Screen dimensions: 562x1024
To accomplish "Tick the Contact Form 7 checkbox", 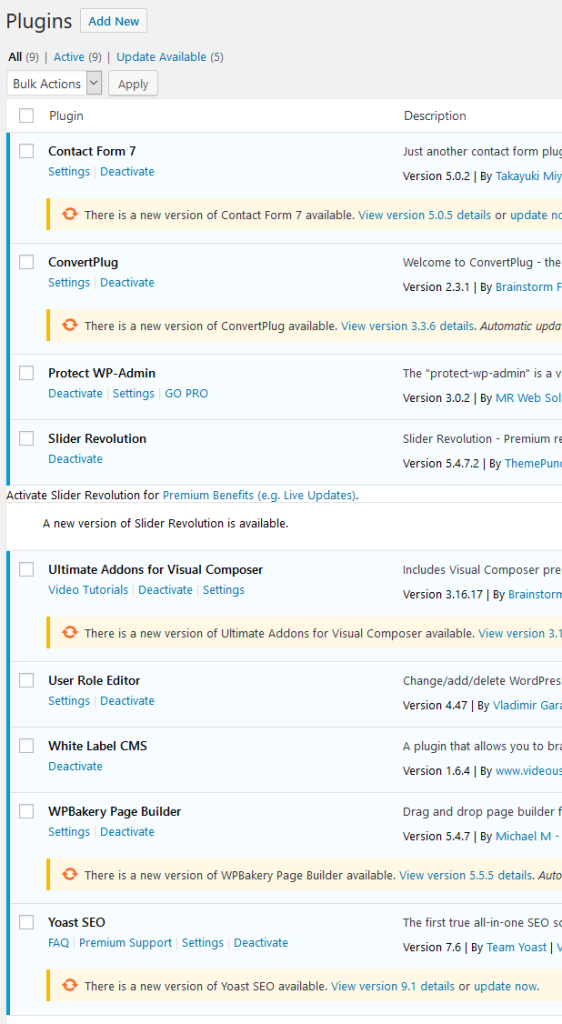I will tap(26, 151).
